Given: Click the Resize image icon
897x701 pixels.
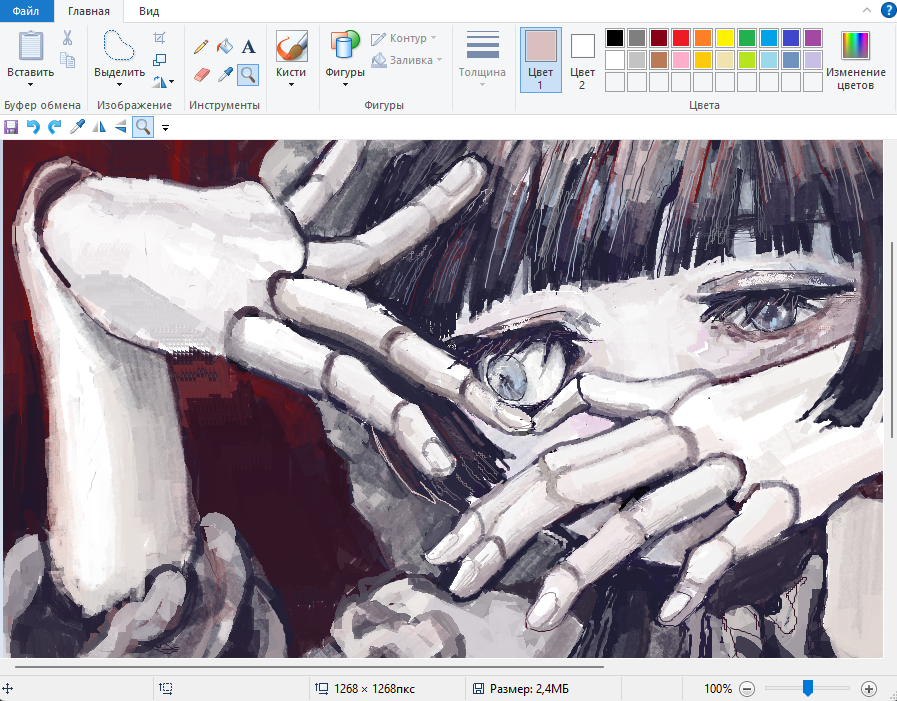Looking at the screenshot, I should pos(160,60).
